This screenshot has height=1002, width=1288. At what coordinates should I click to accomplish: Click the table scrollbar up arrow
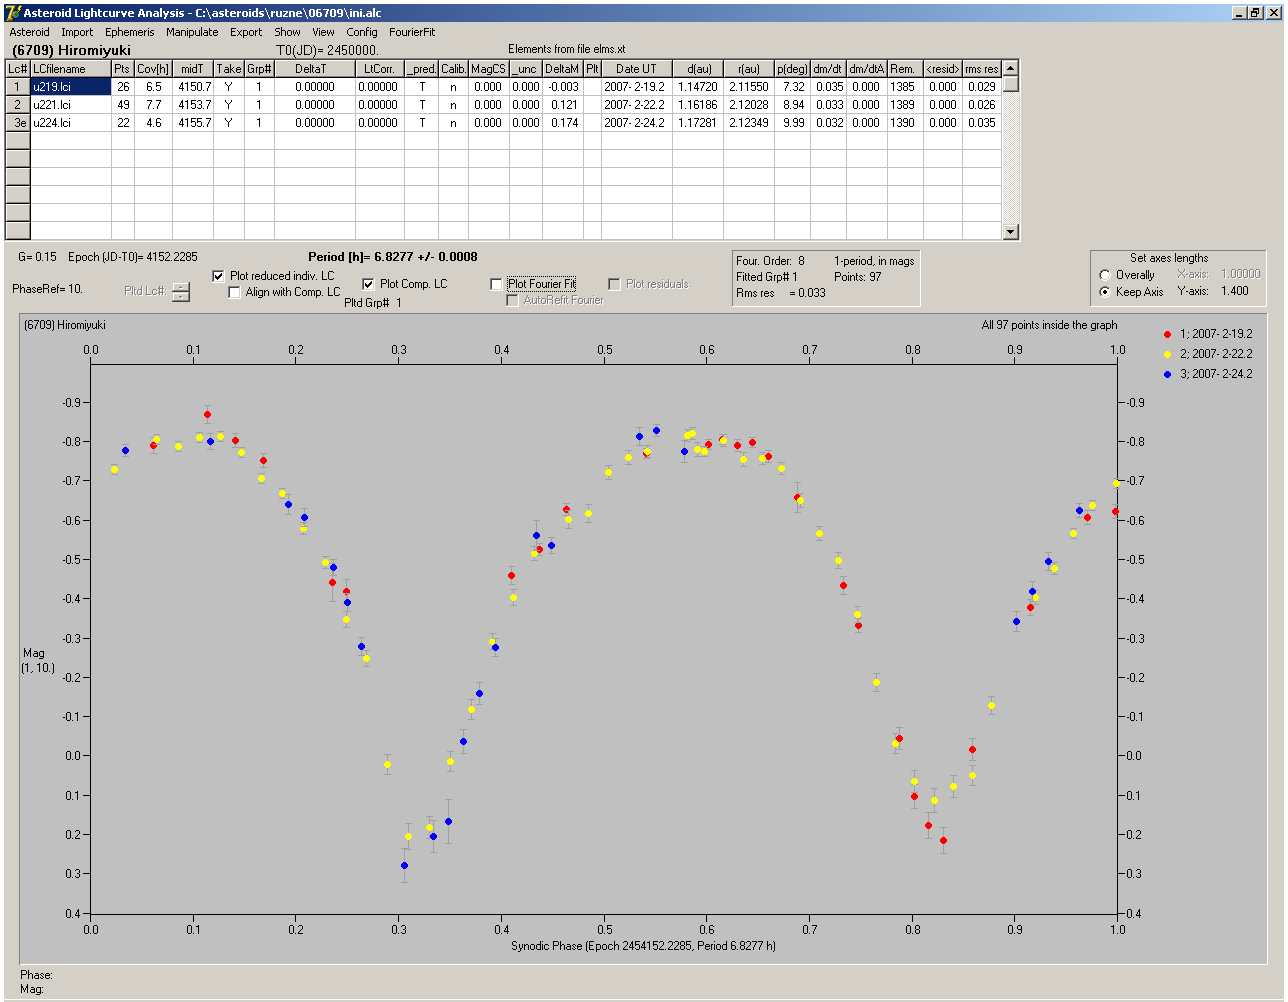coord(1011,68)
